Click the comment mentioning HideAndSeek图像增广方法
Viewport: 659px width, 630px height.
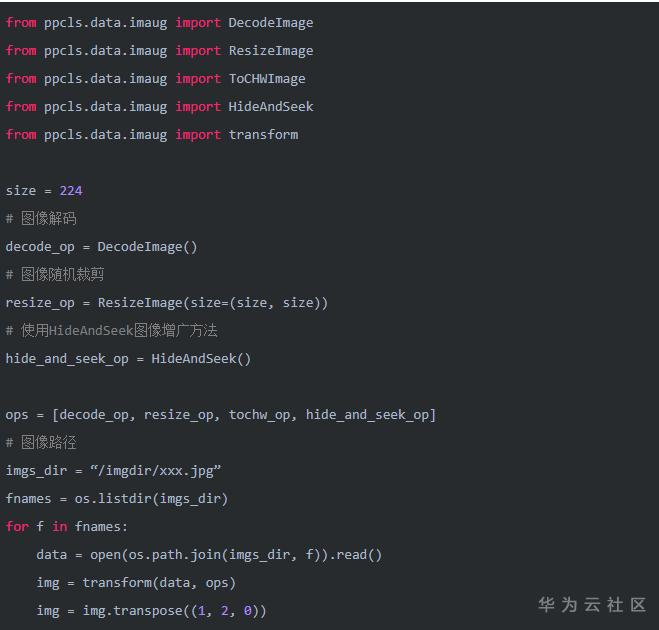click(x=112, y=331)
